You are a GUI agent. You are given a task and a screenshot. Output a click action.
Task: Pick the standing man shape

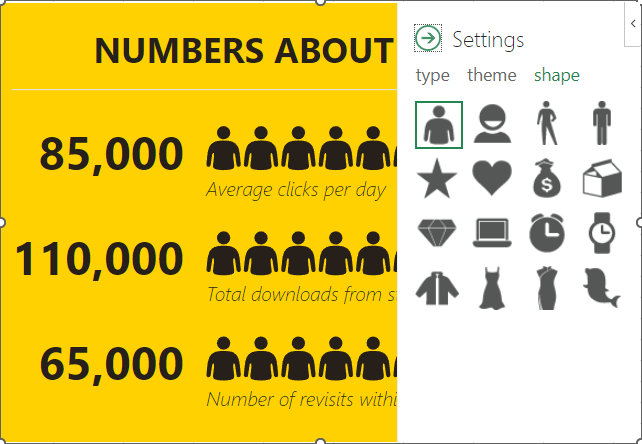pyautogui.click(x=601, y=124)
